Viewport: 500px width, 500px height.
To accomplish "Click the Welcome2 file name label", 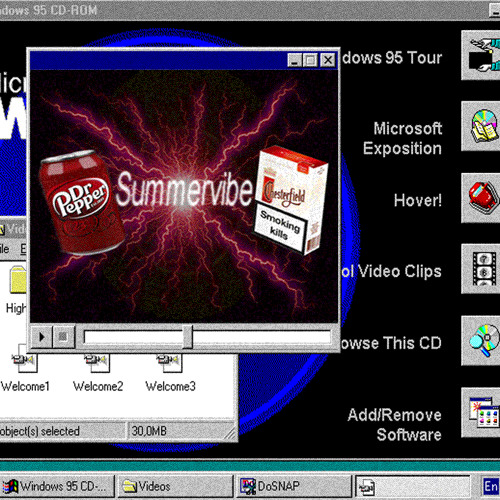I will 98,386.
